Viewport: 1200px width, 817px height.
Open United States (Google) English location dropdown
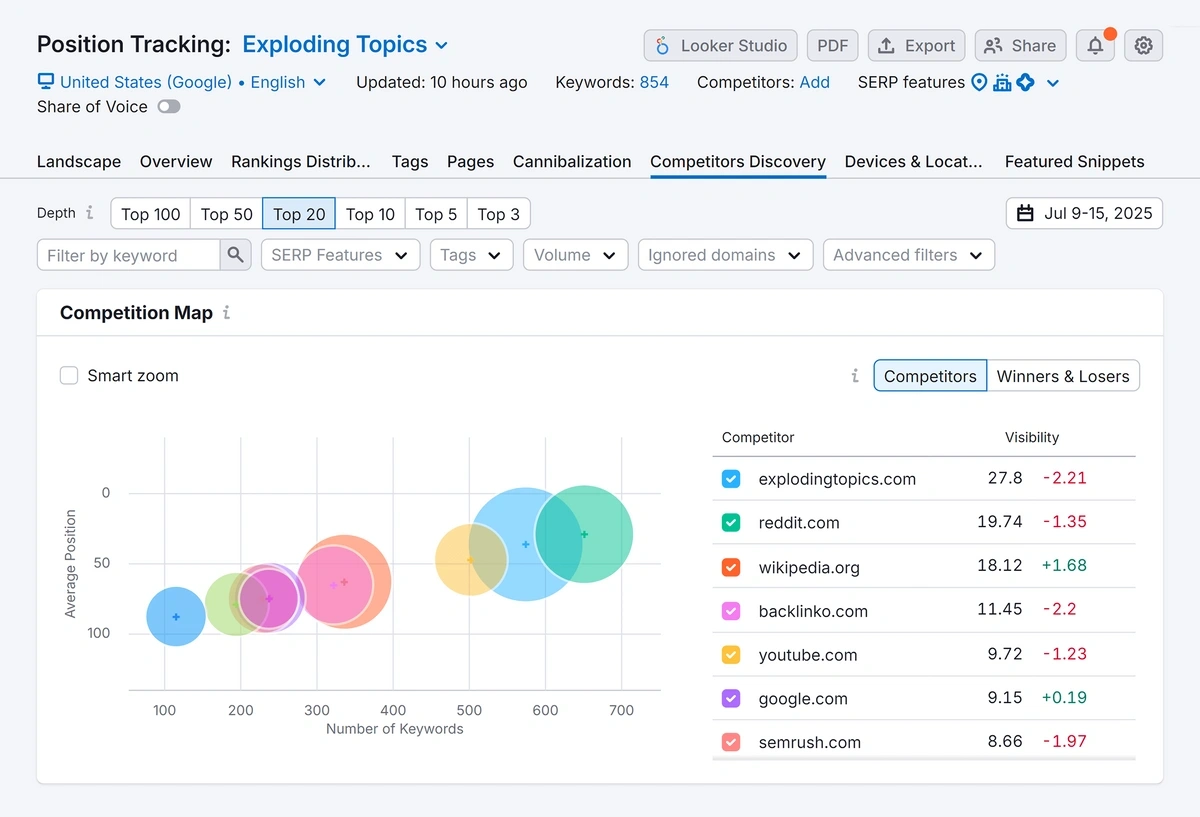(192, 82)
